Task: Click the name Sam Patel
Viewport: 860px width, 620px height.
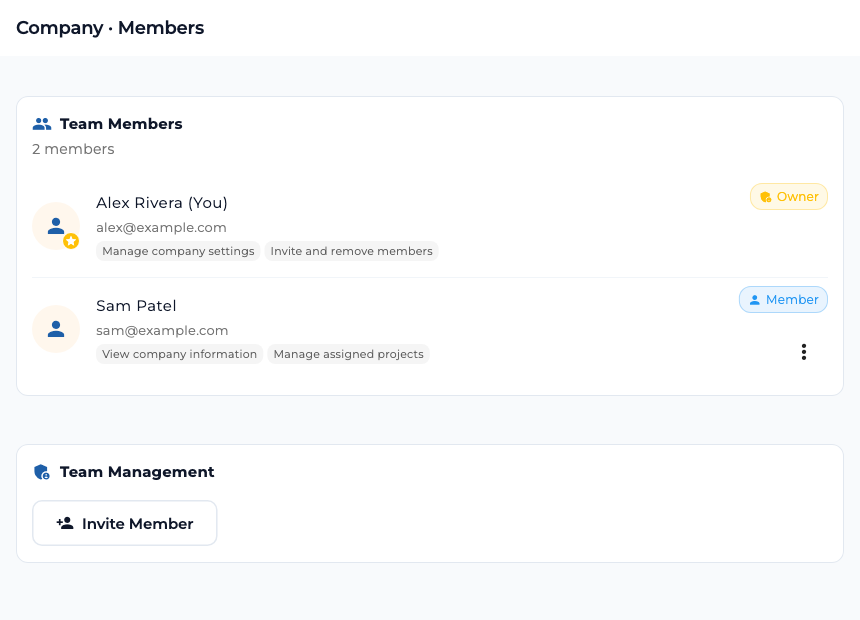Action: coord(136,306)
